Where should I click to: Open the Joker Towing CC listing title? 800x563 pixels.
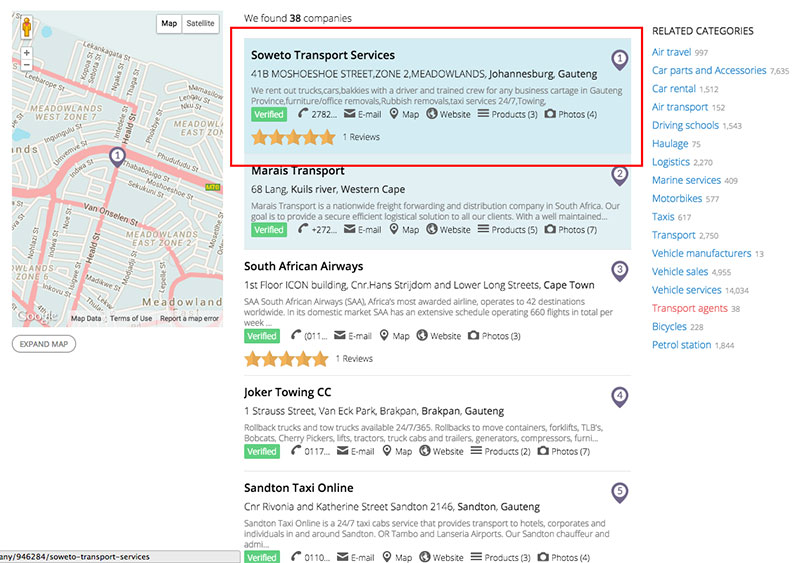pos(287,392)
